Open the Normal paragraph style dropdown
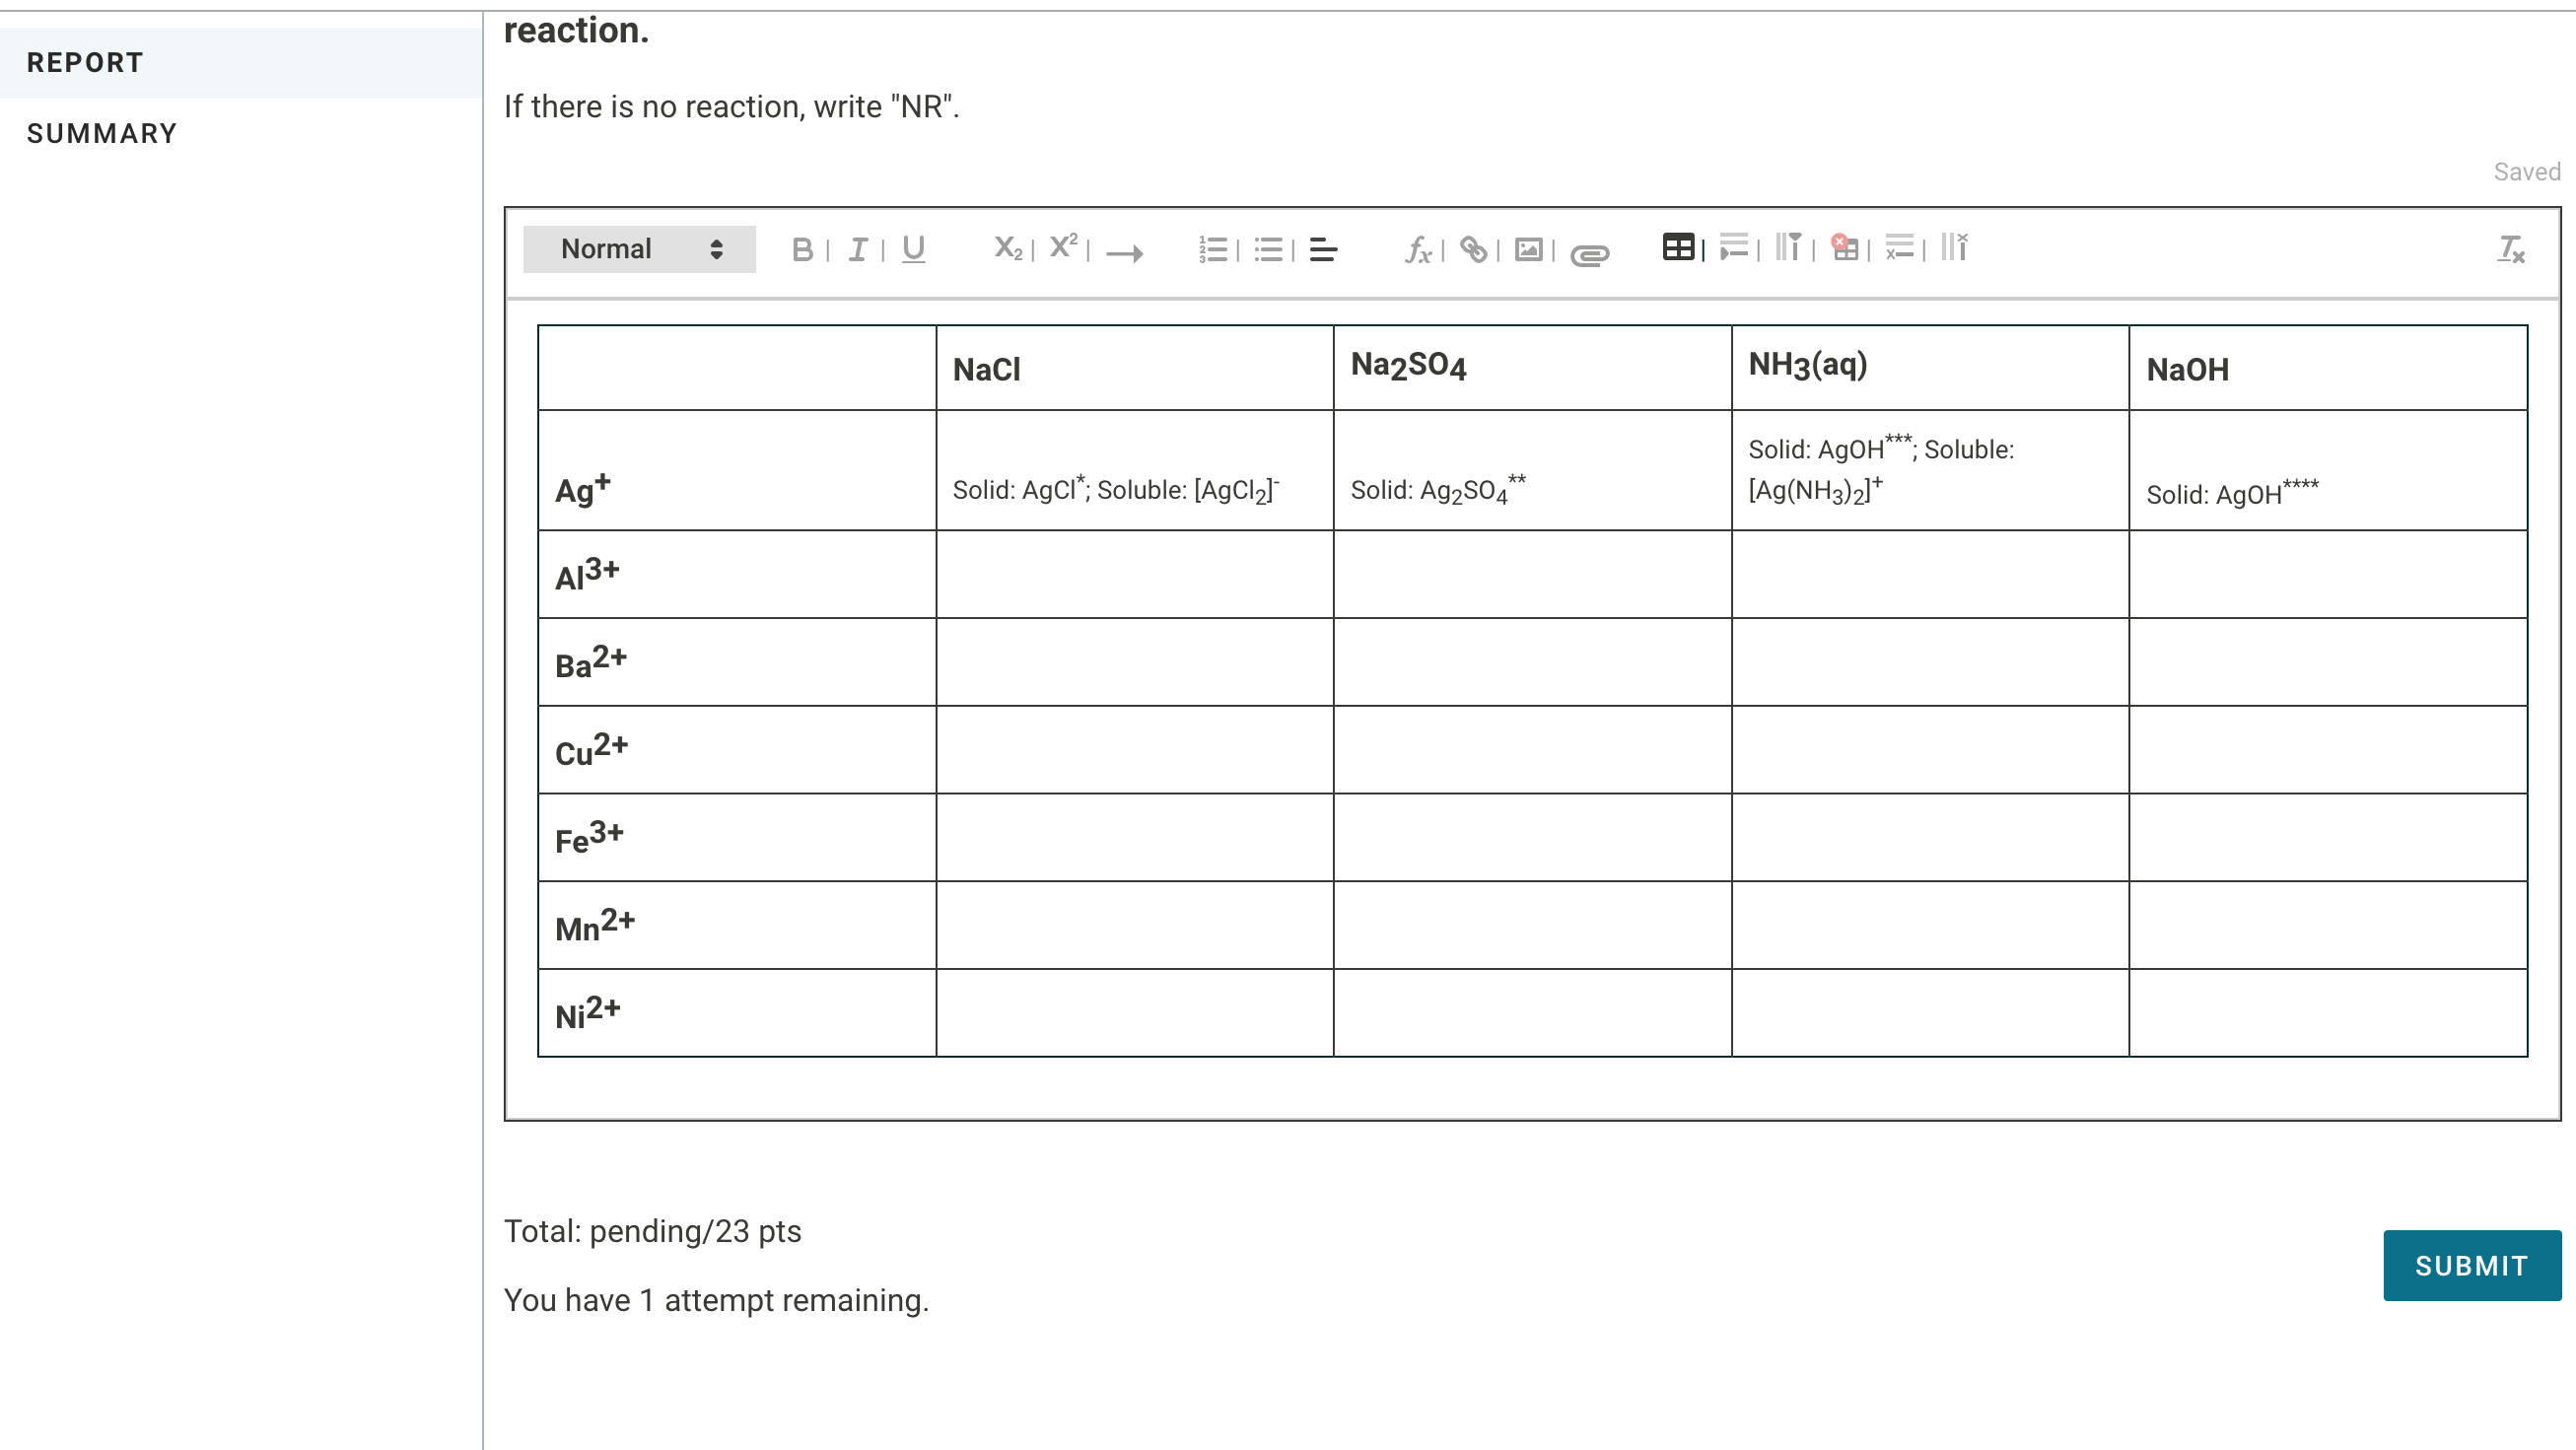This screenshot has height=1450, width=2576. [x=639, y=249]
